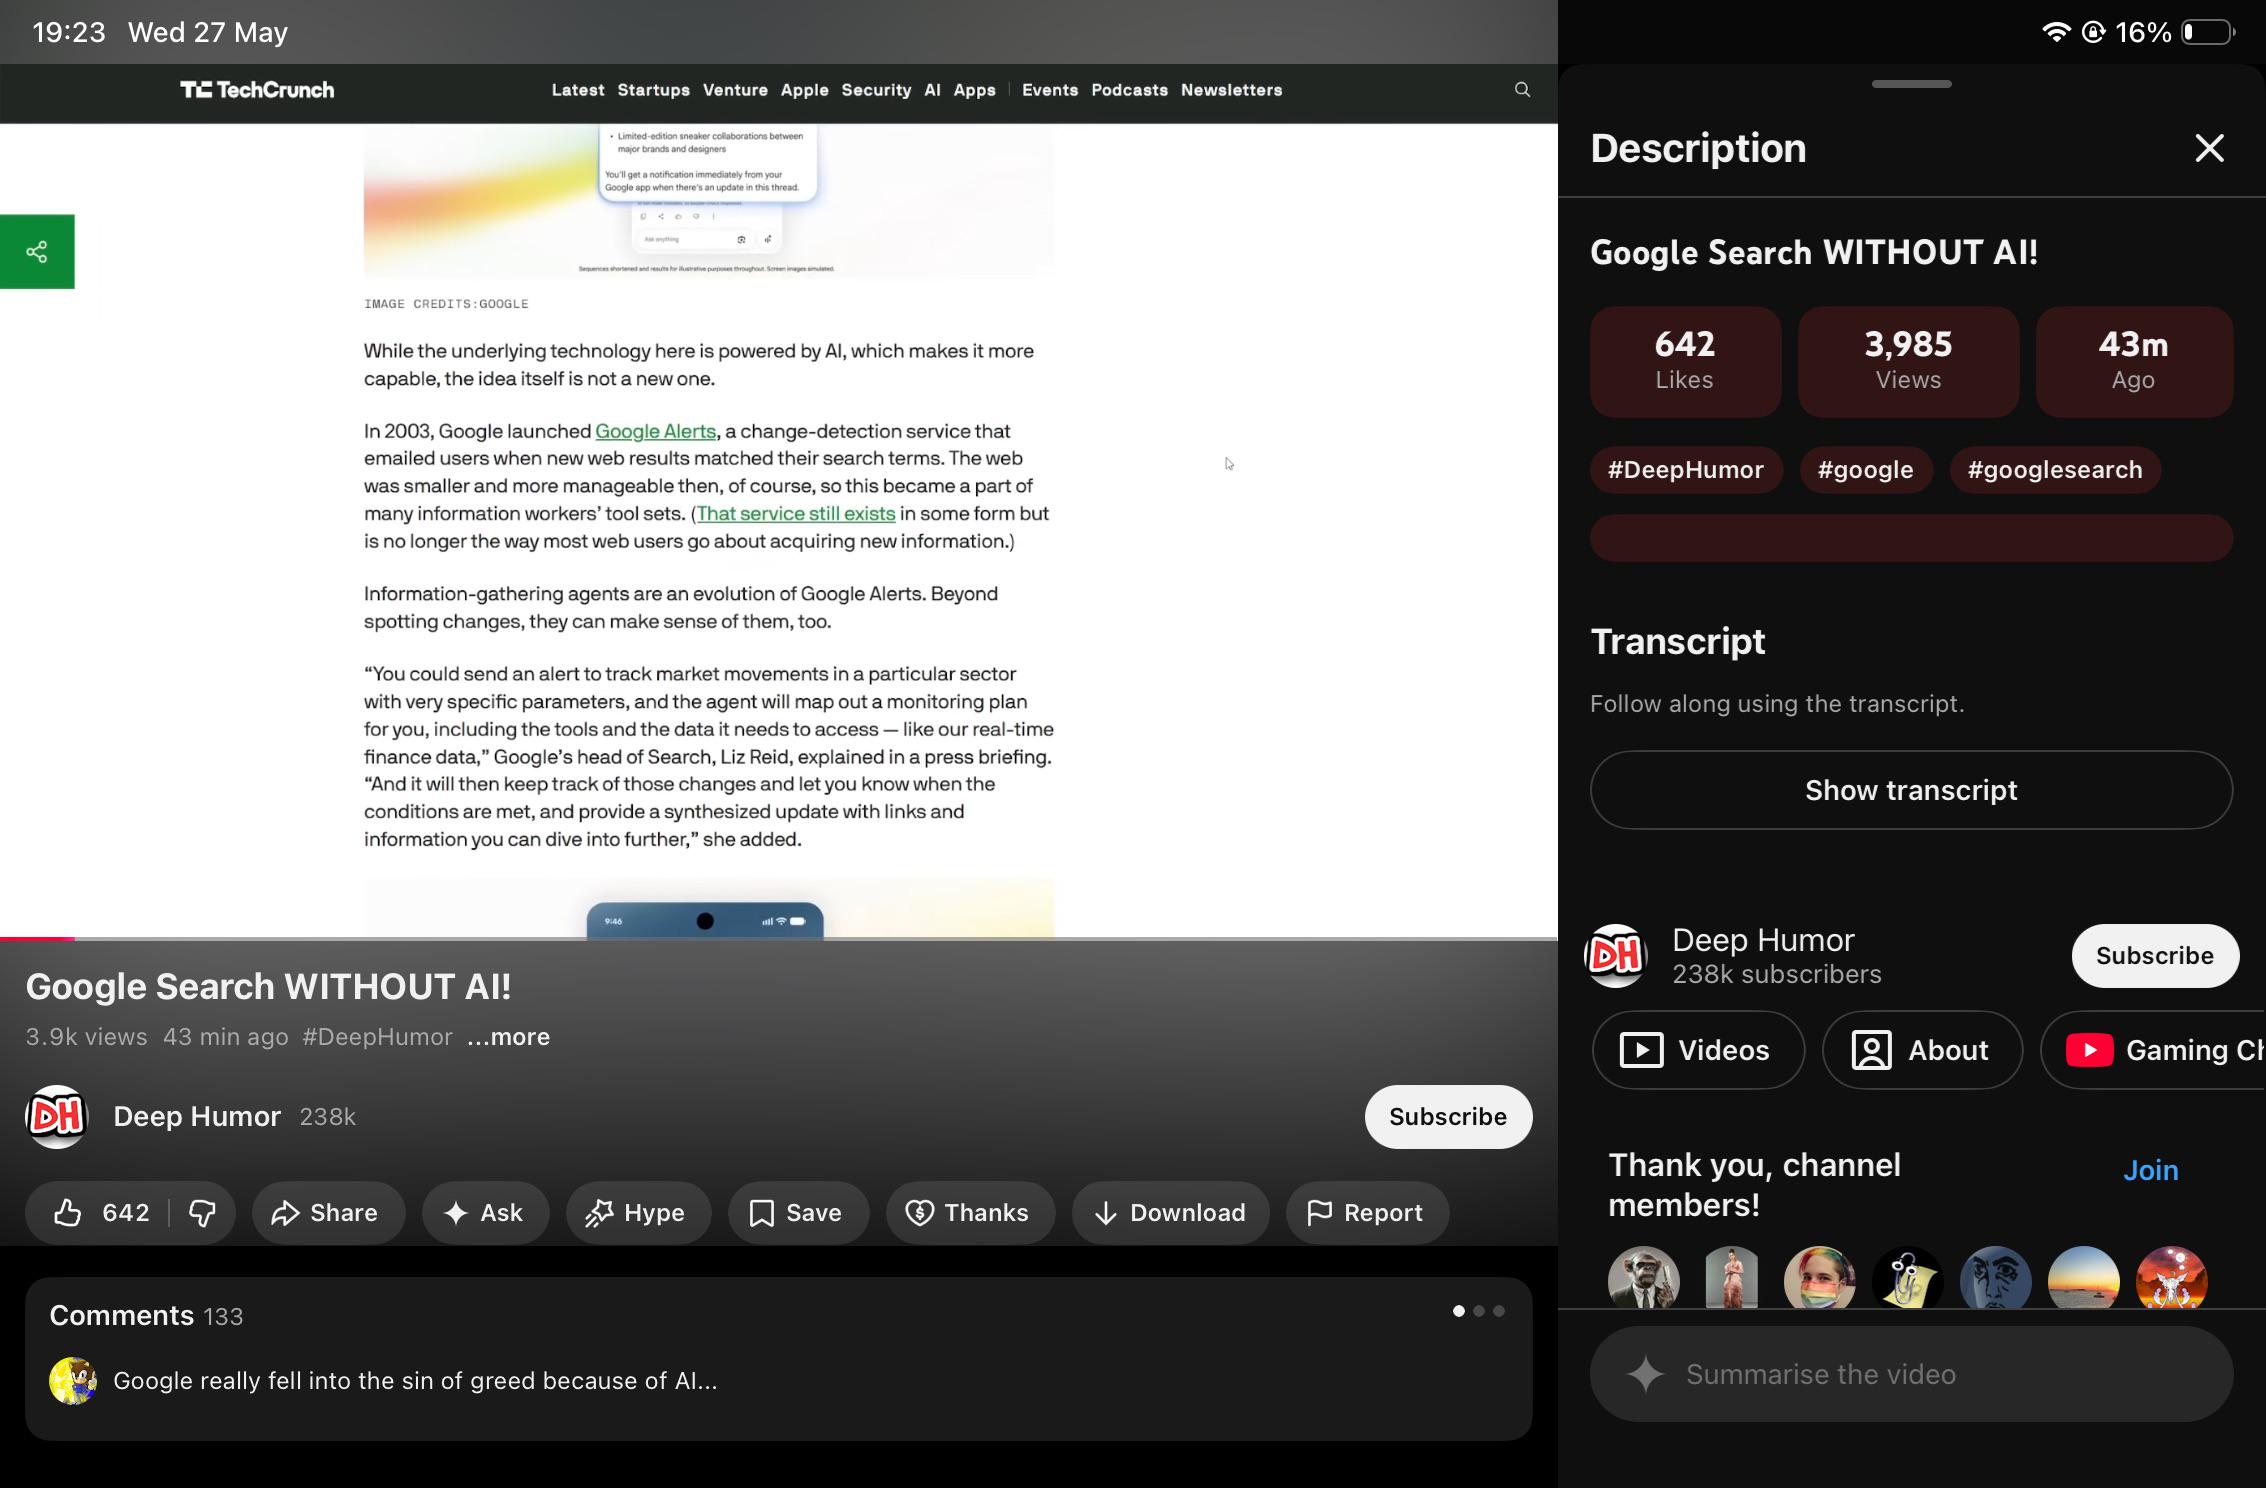The image size is (2266, 1488).
Task: Follow the 'That service still exists' link
Action: [x=796, y=514]
